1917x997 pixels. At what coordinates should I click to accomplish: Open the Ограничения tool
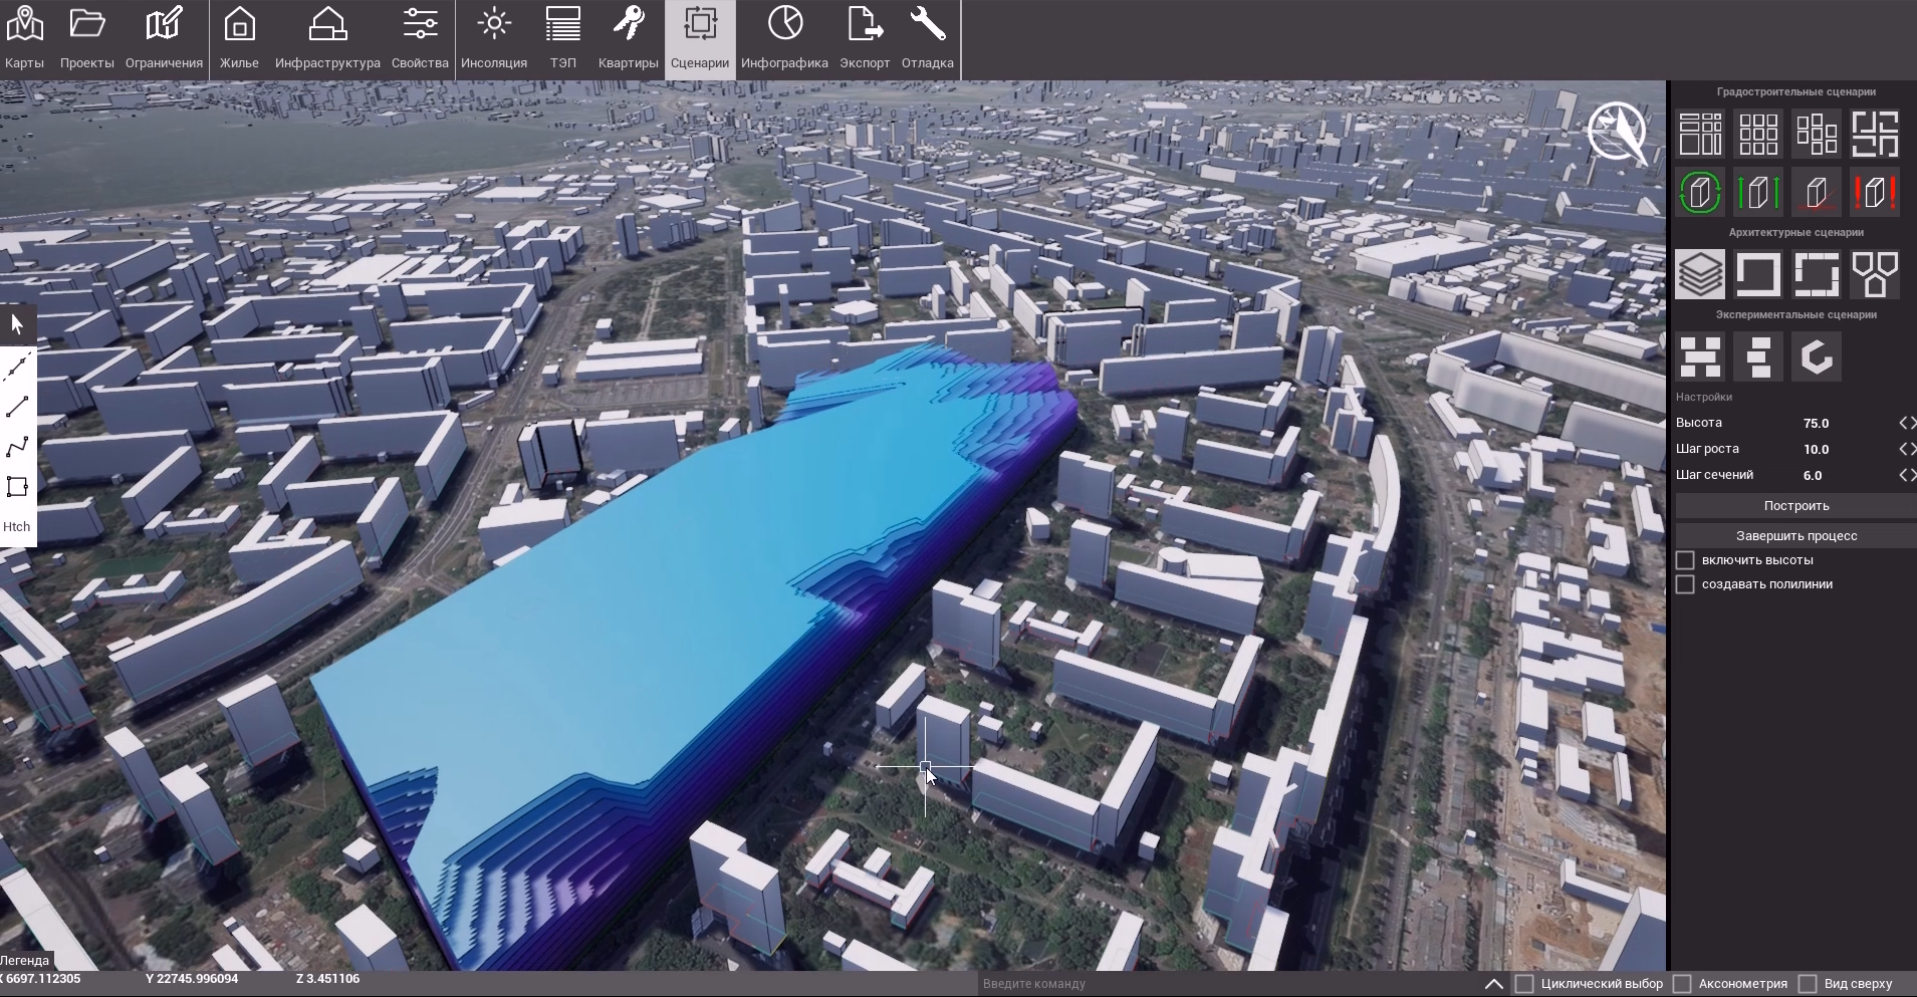[164, 38]
